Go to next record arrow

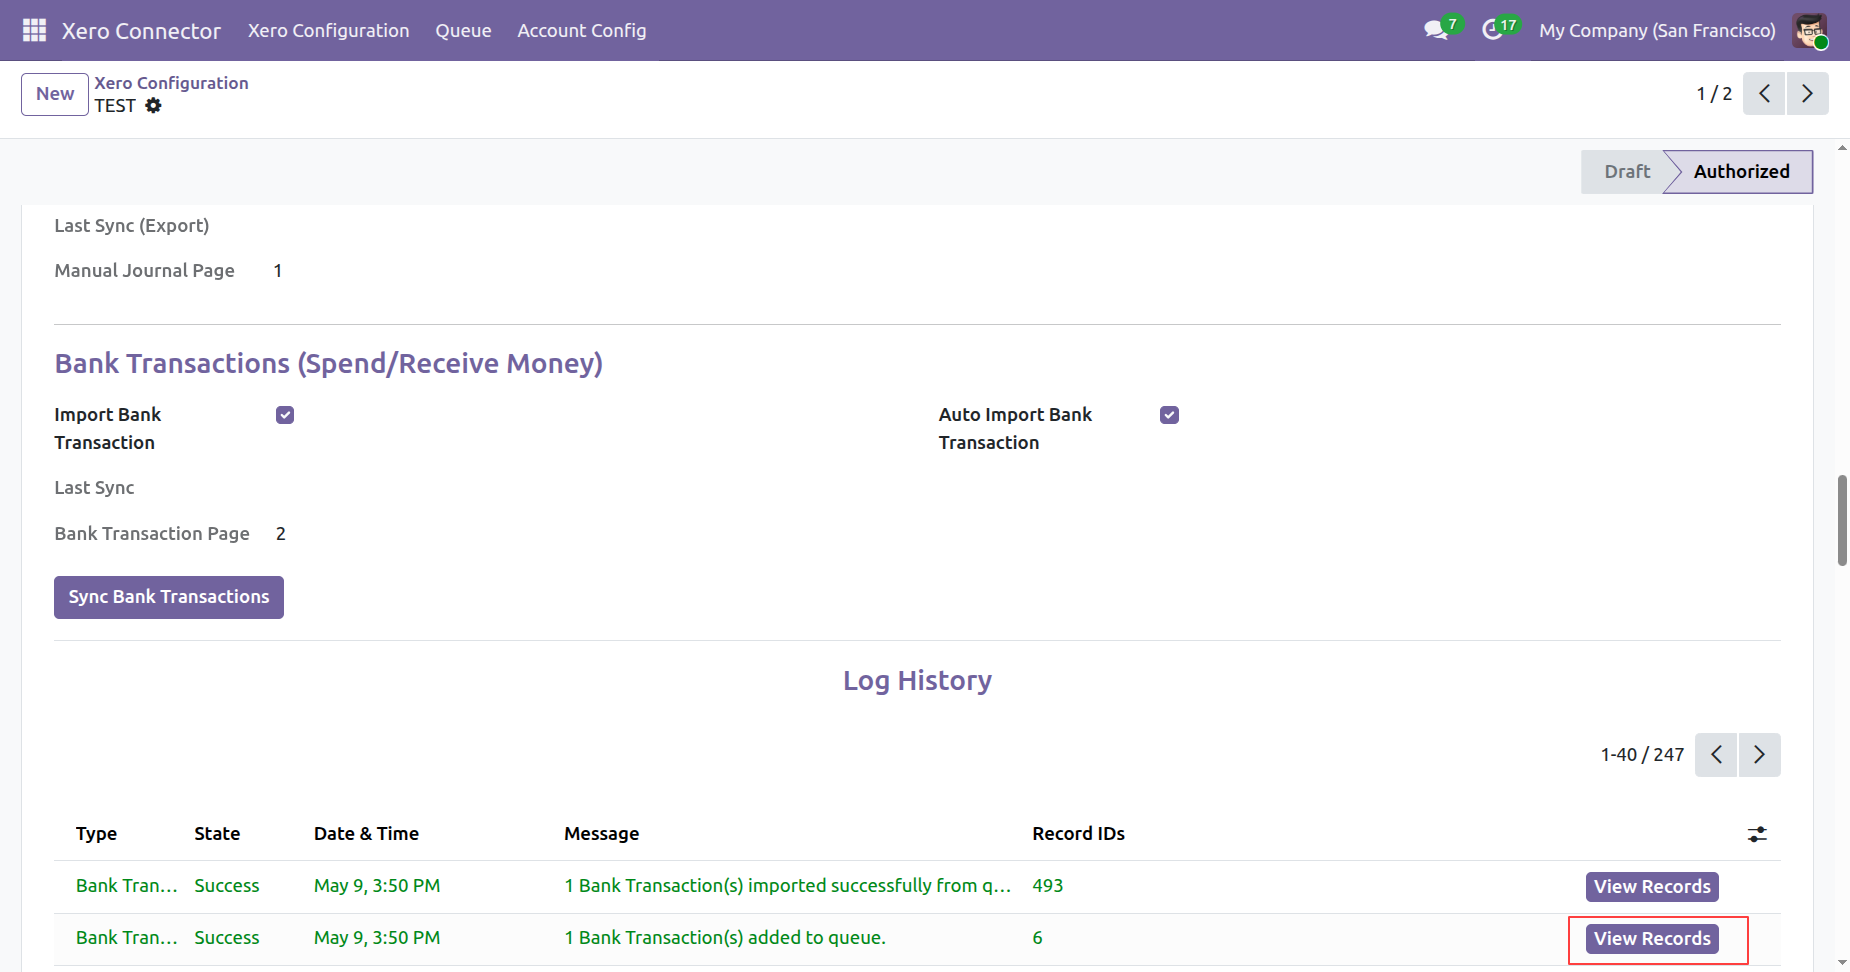coord(1807,94)
